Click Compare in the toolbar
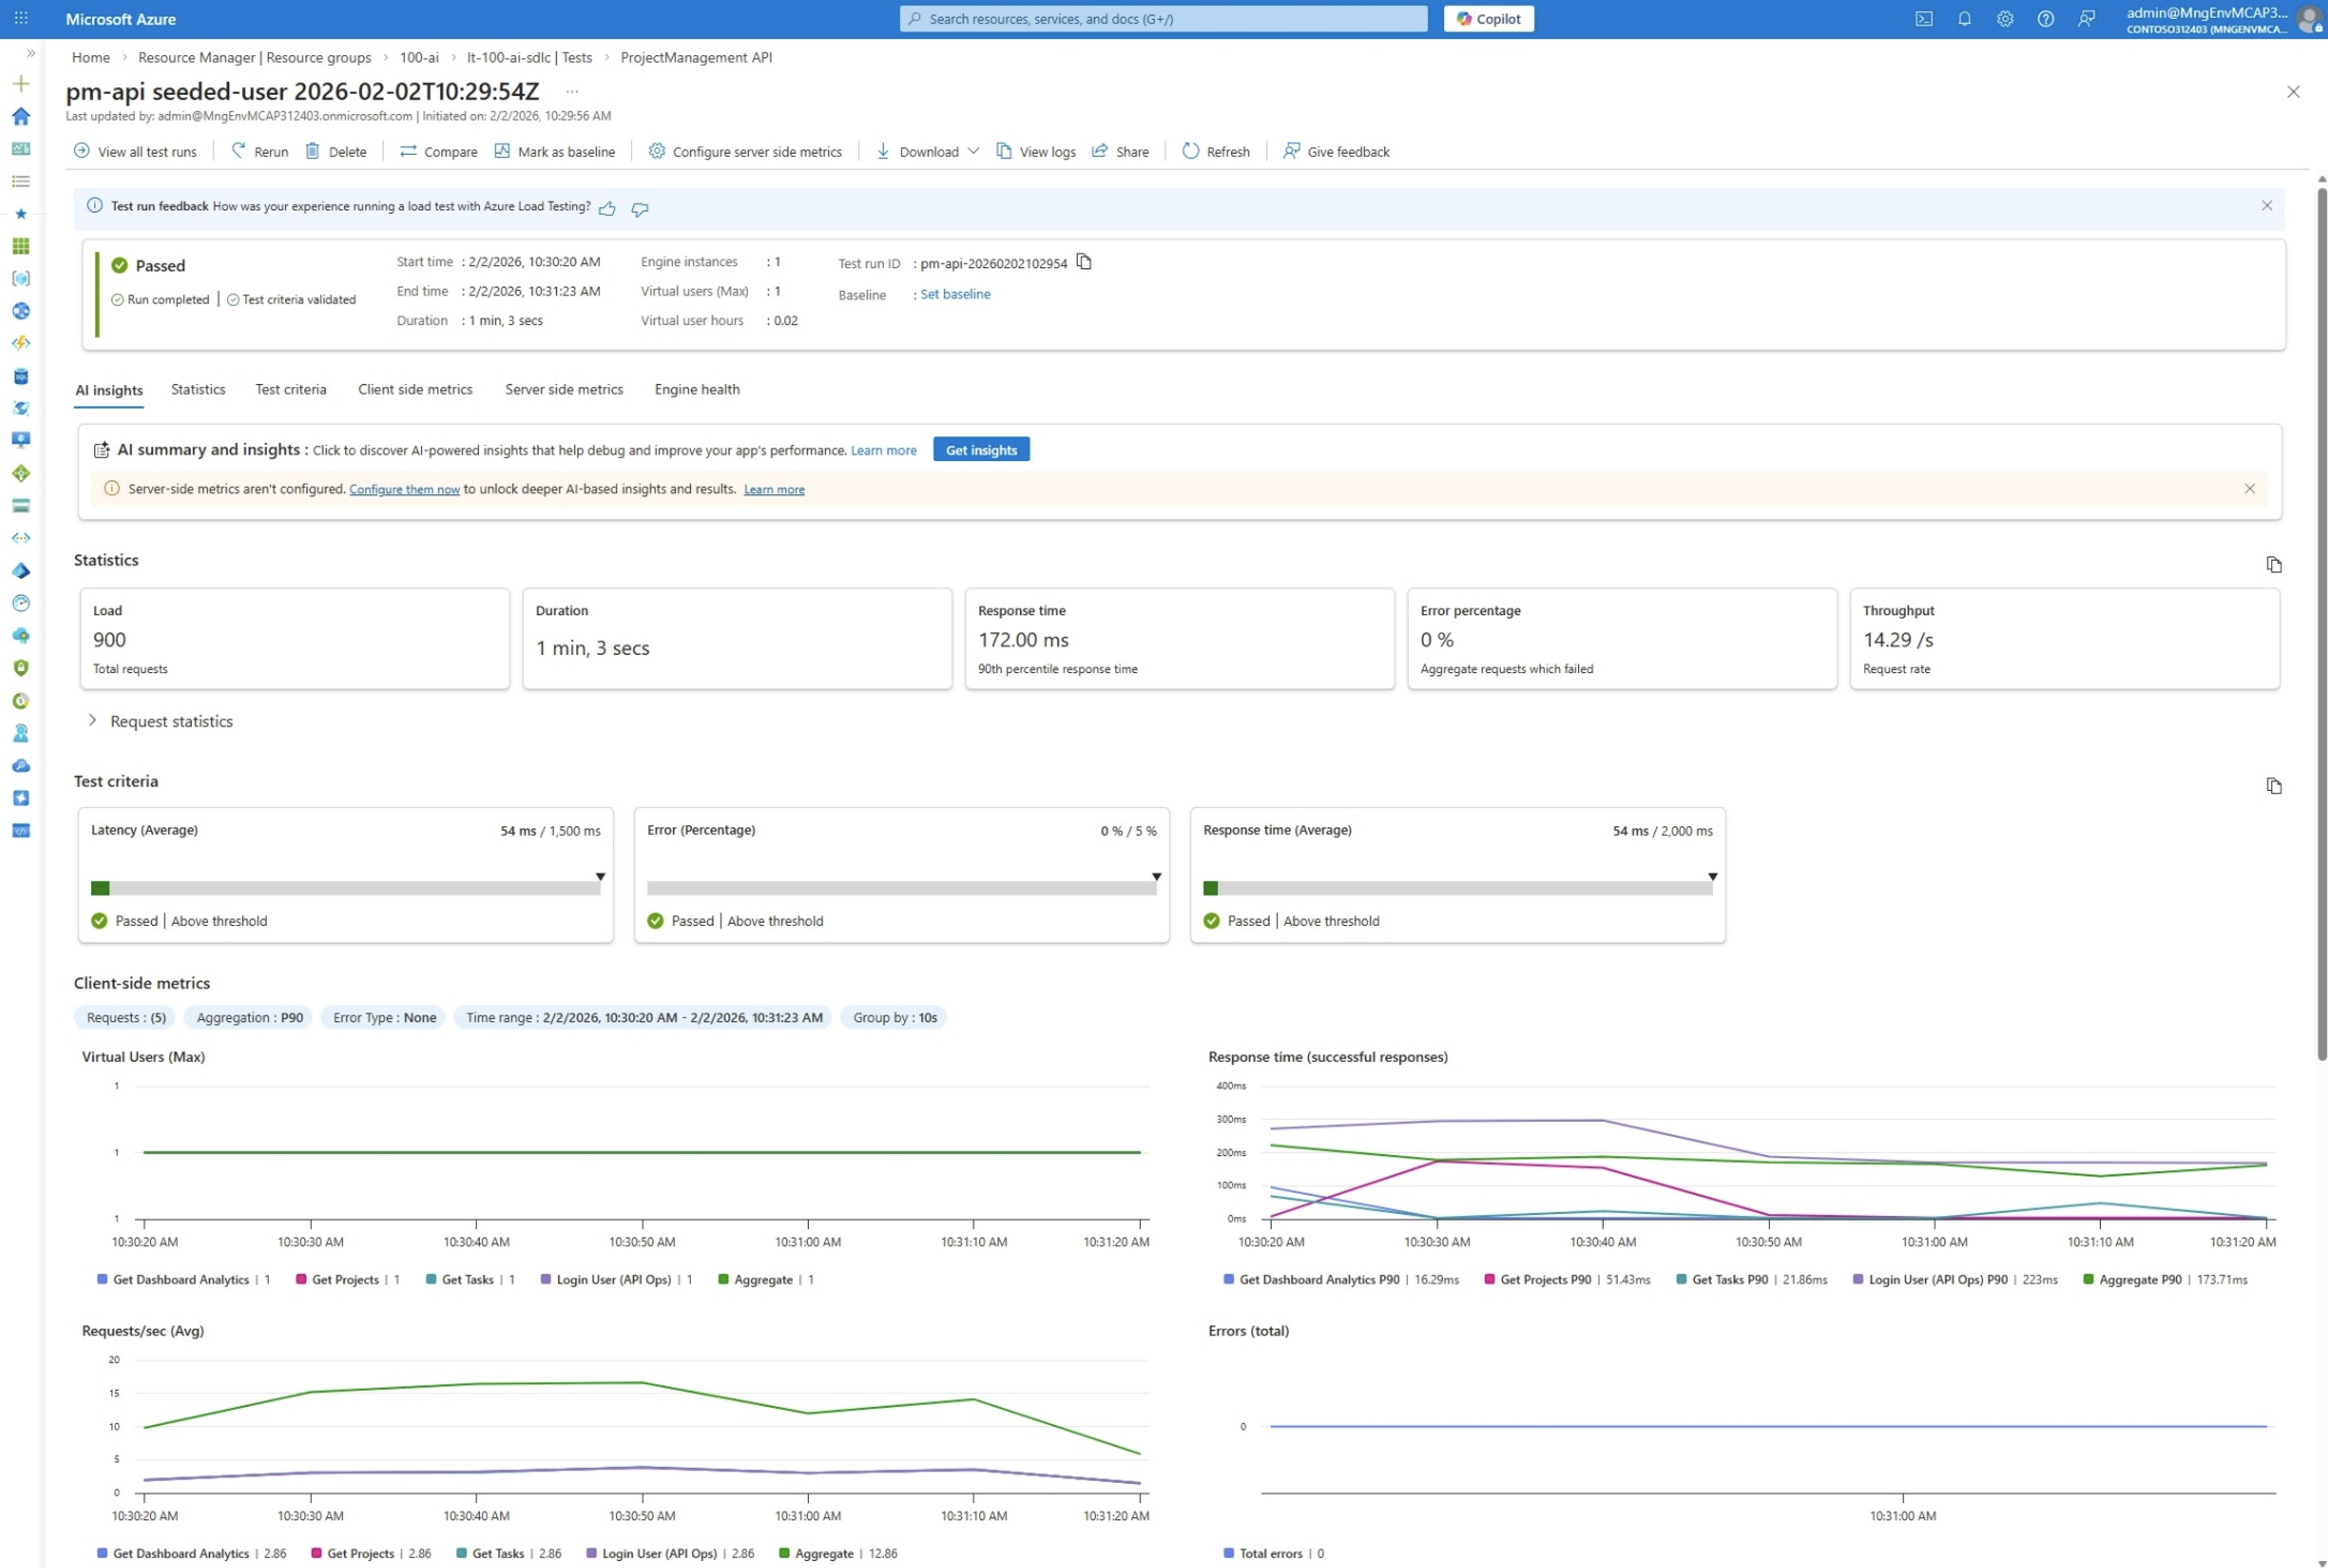2328x1568 pixels. 439,151
